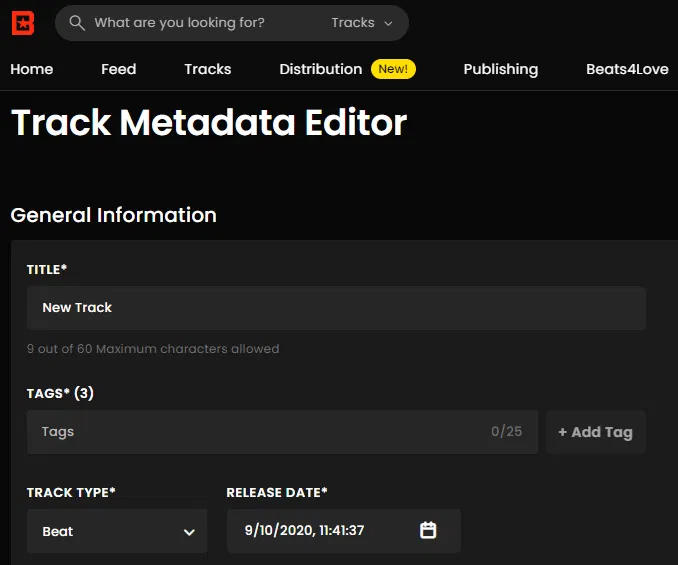Click the General Information section heading
Viewport: 678px width, 565px height.
(113, 215)
